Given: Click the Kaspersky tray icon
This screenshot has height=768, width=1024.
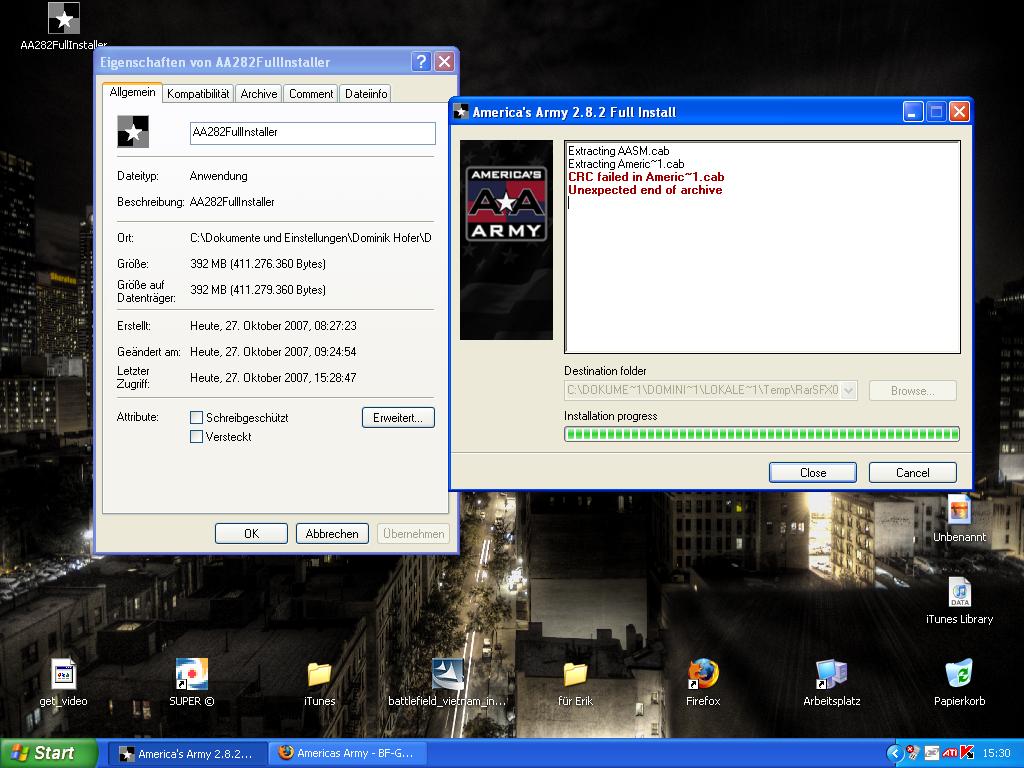Looking at the screenshot, I should 967,753.
